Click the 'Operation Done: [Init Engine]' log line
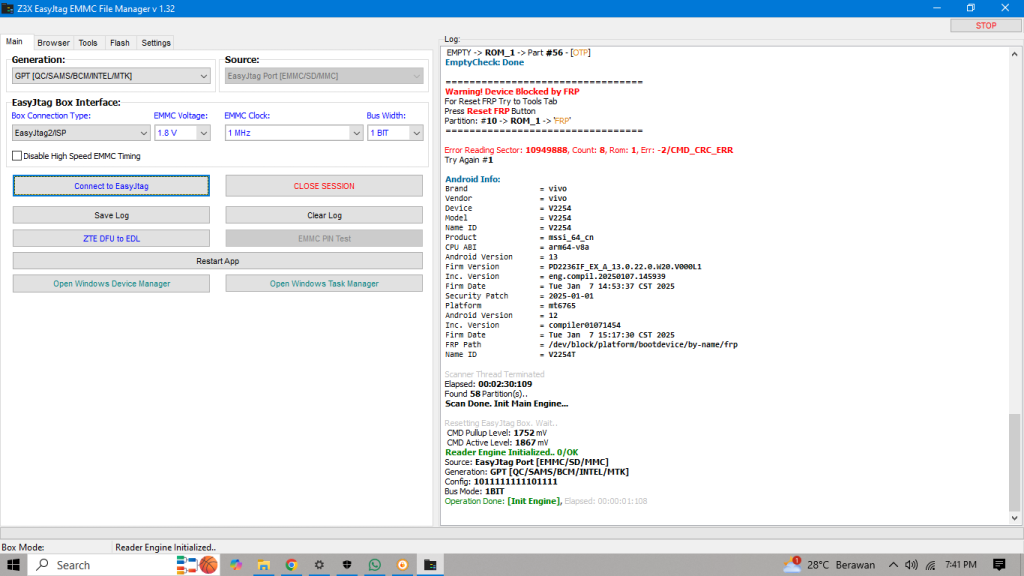The width and height of the screenshot is (1024, 576). click(x=502, y=501)
